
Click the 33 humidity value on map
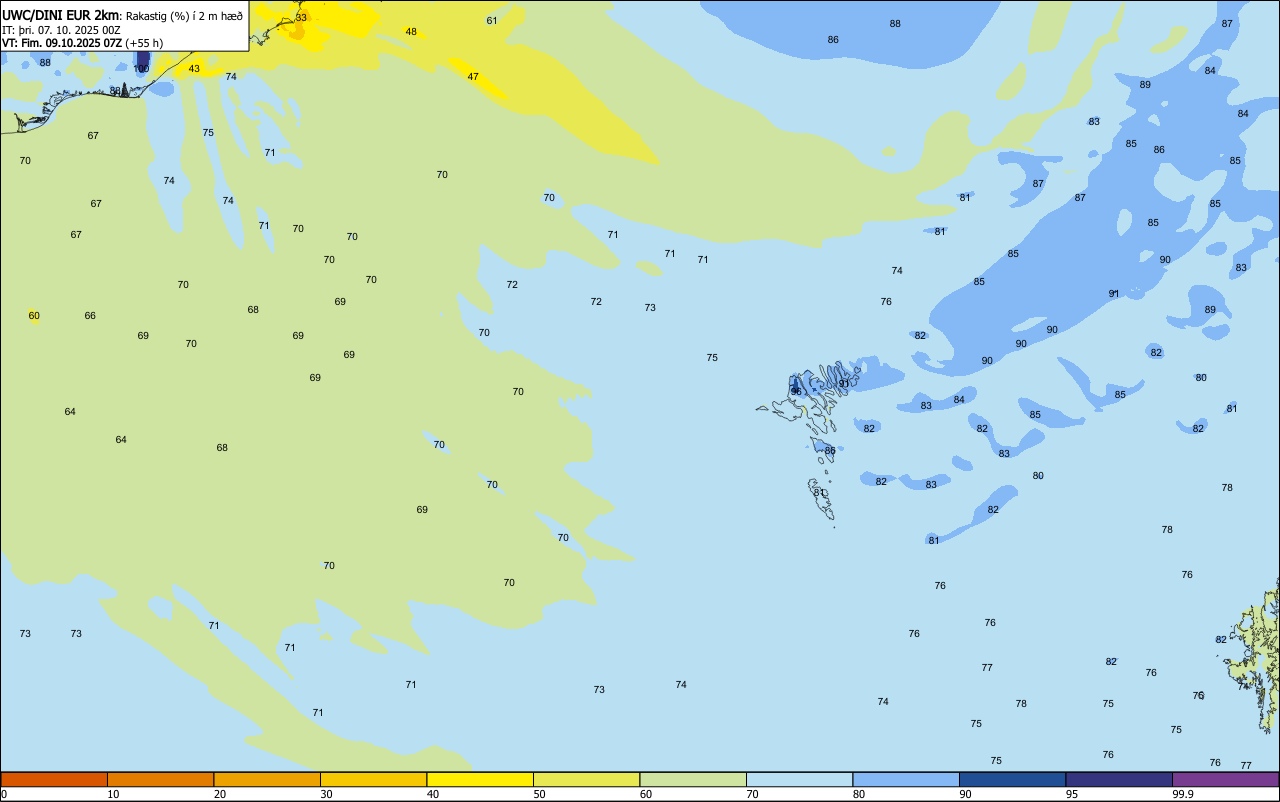(301, 18)
